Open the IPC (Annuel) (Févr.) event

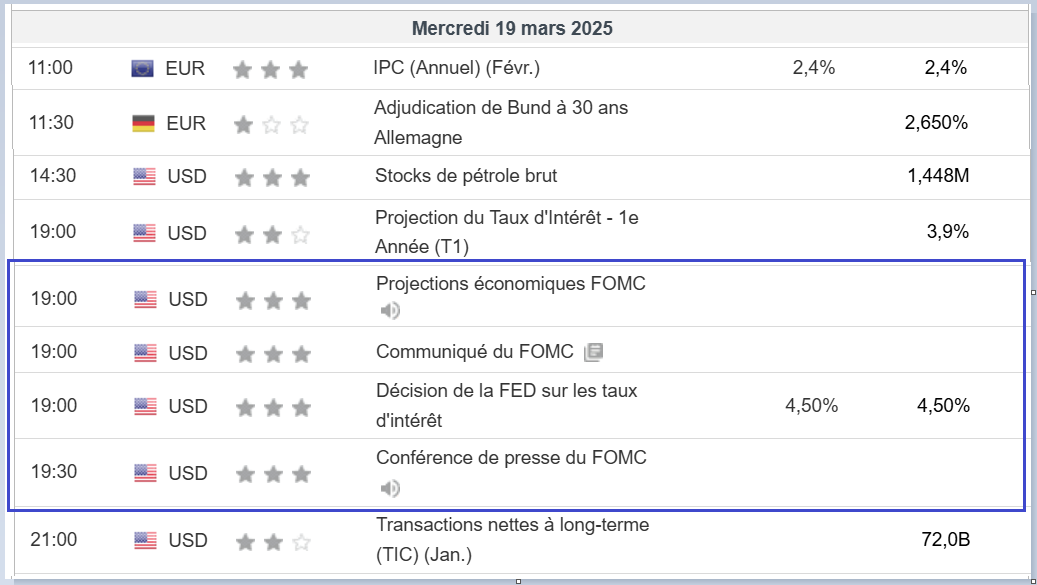coord(456,68)
